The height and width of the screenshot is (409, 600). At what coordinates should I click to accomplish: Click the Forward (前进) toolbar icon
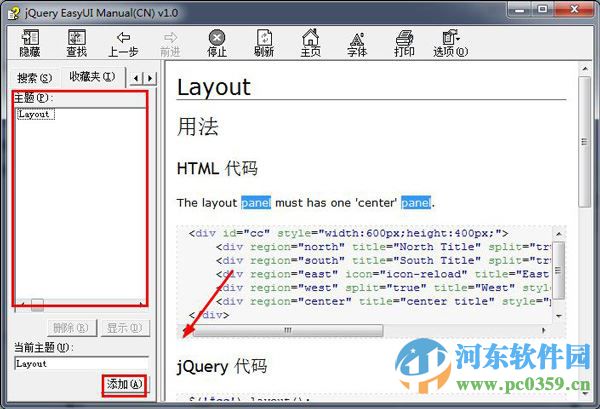170,43
